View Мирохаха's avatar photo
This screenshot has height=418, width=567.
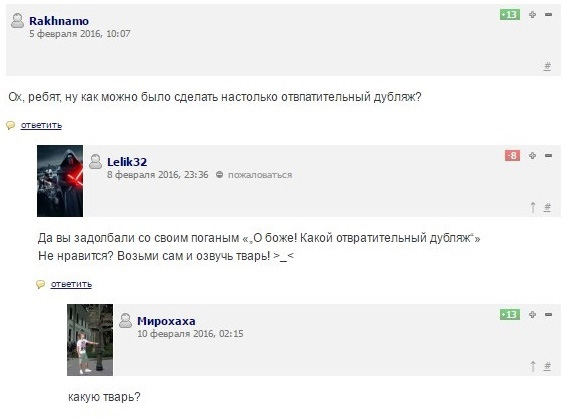pos(90,340)
